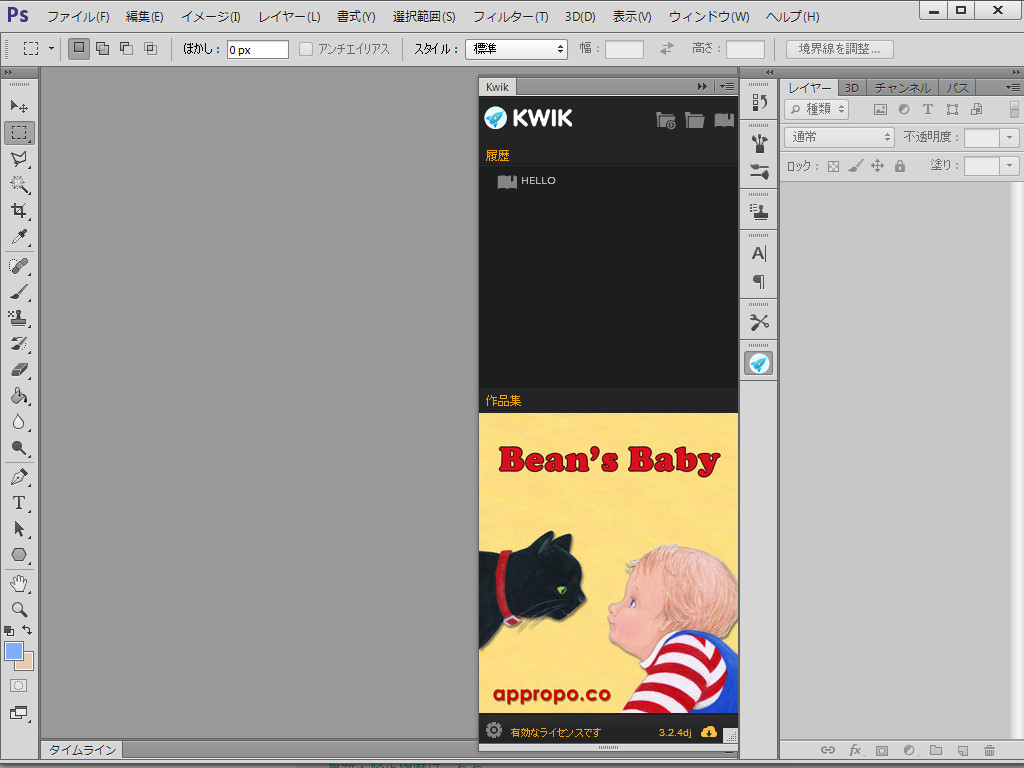Viewport: 1024px width, 768px height.
Task: Toggle lock transparent pixels
Action: click(x=833, y=166)
